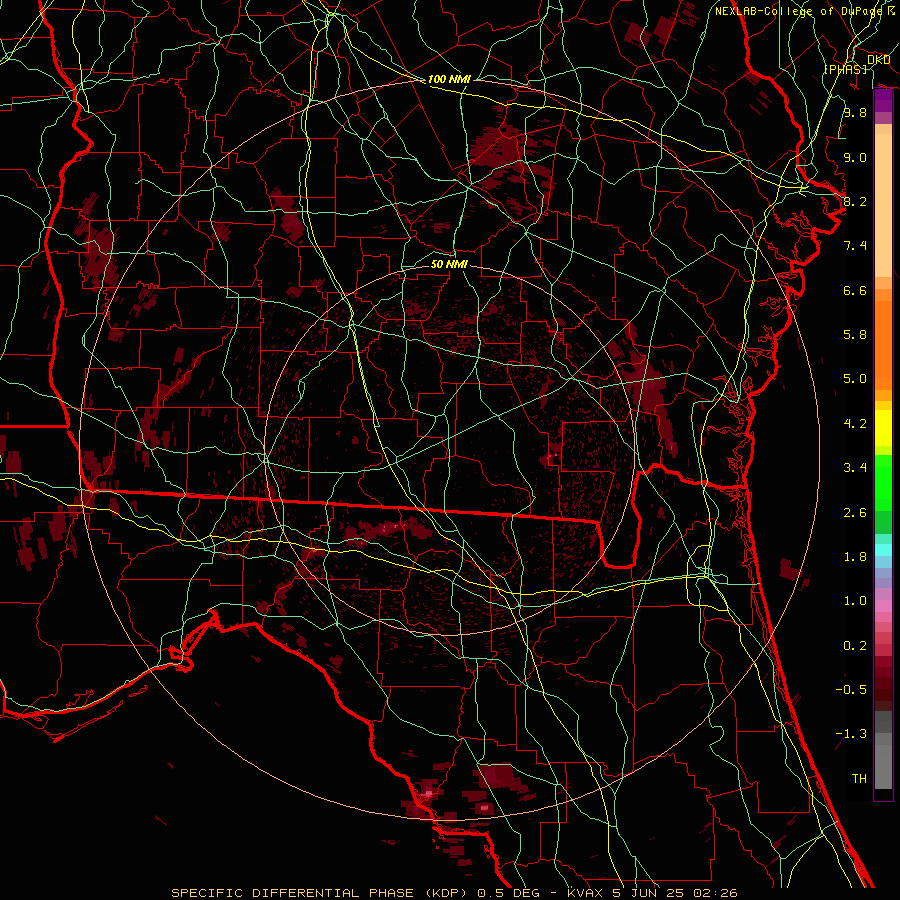
Task: Select the pink segment of the color bar
Action: [883, 606]
